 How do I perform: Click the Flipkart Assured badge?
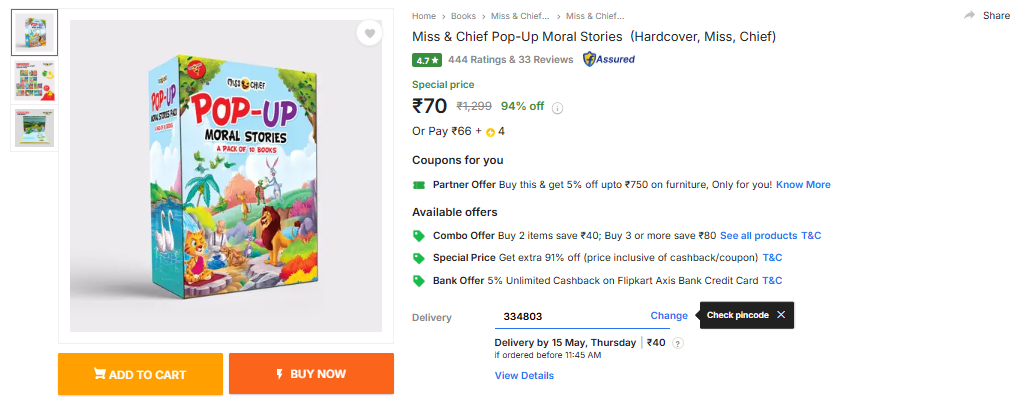coord(608,60)
